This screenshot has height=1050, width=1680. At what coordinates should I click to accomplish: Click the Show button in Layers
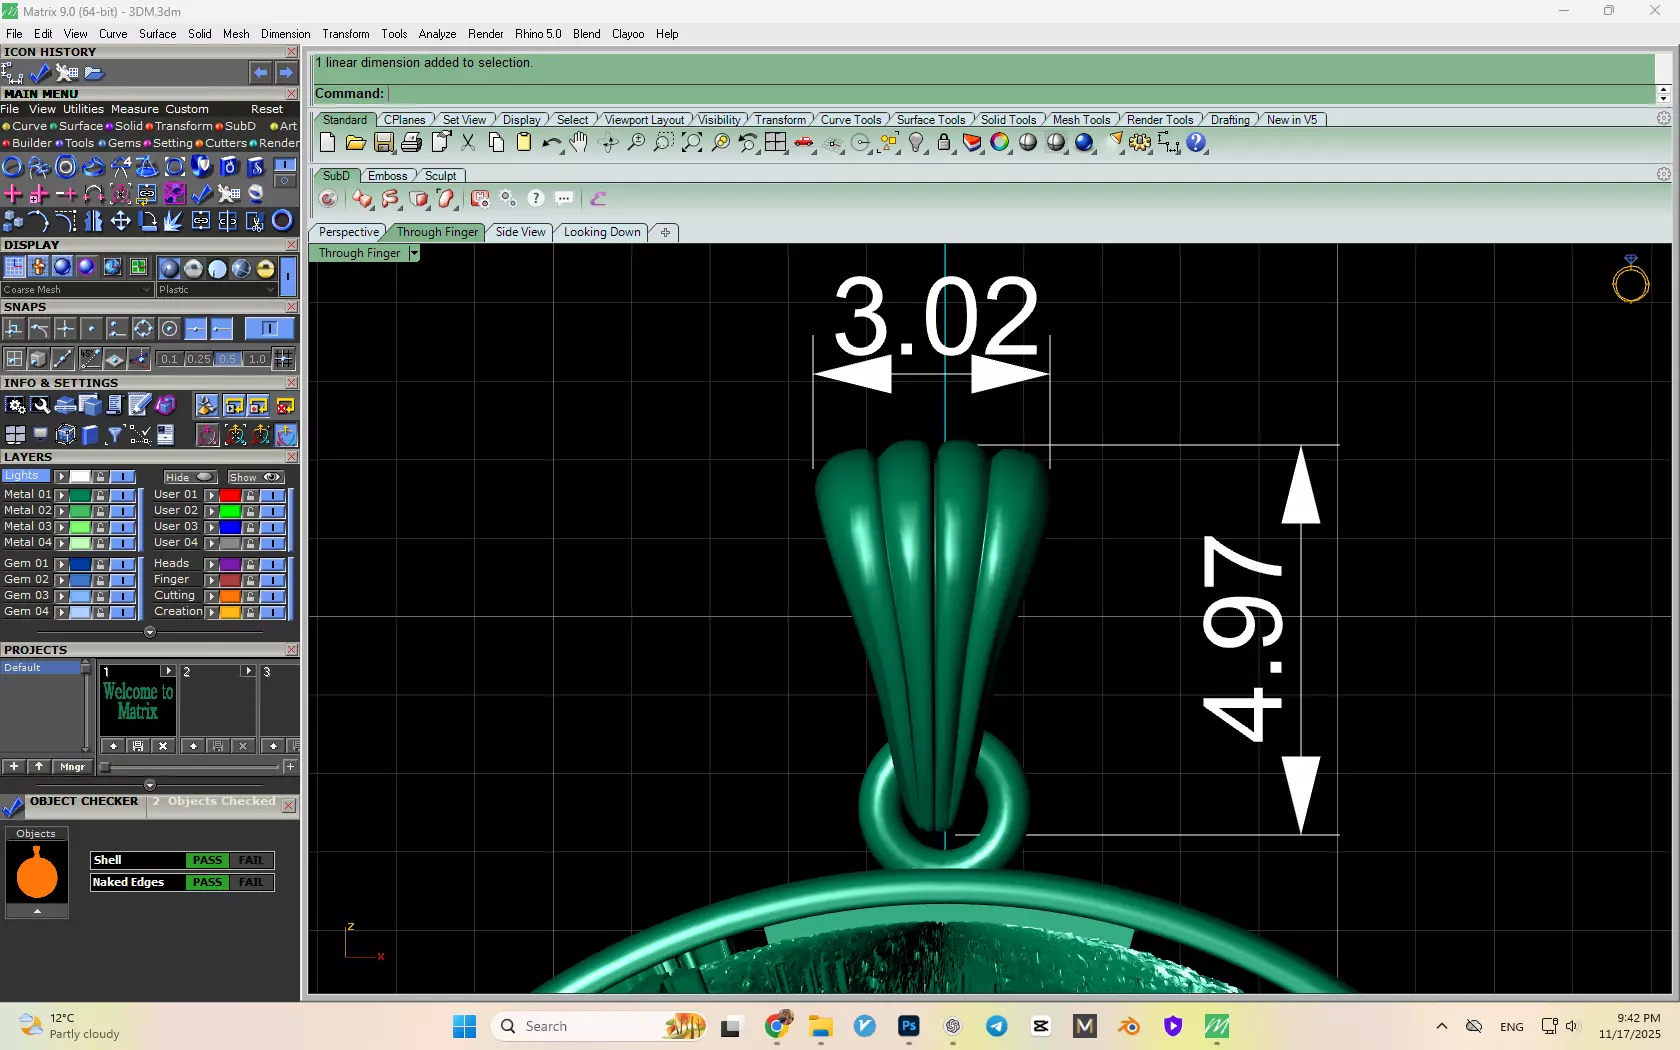[255, 477]
